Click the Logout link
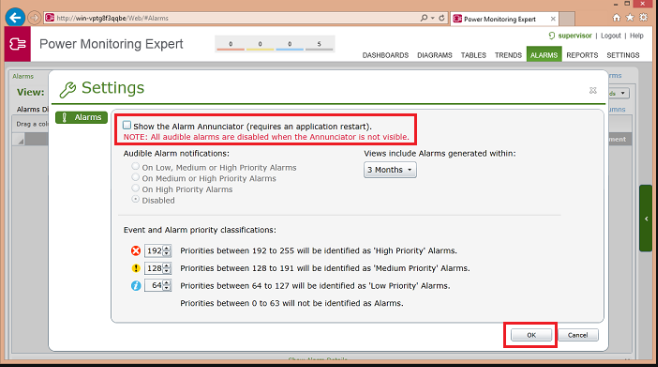Viewport: 658px width, 367px height. pos(611,36)
